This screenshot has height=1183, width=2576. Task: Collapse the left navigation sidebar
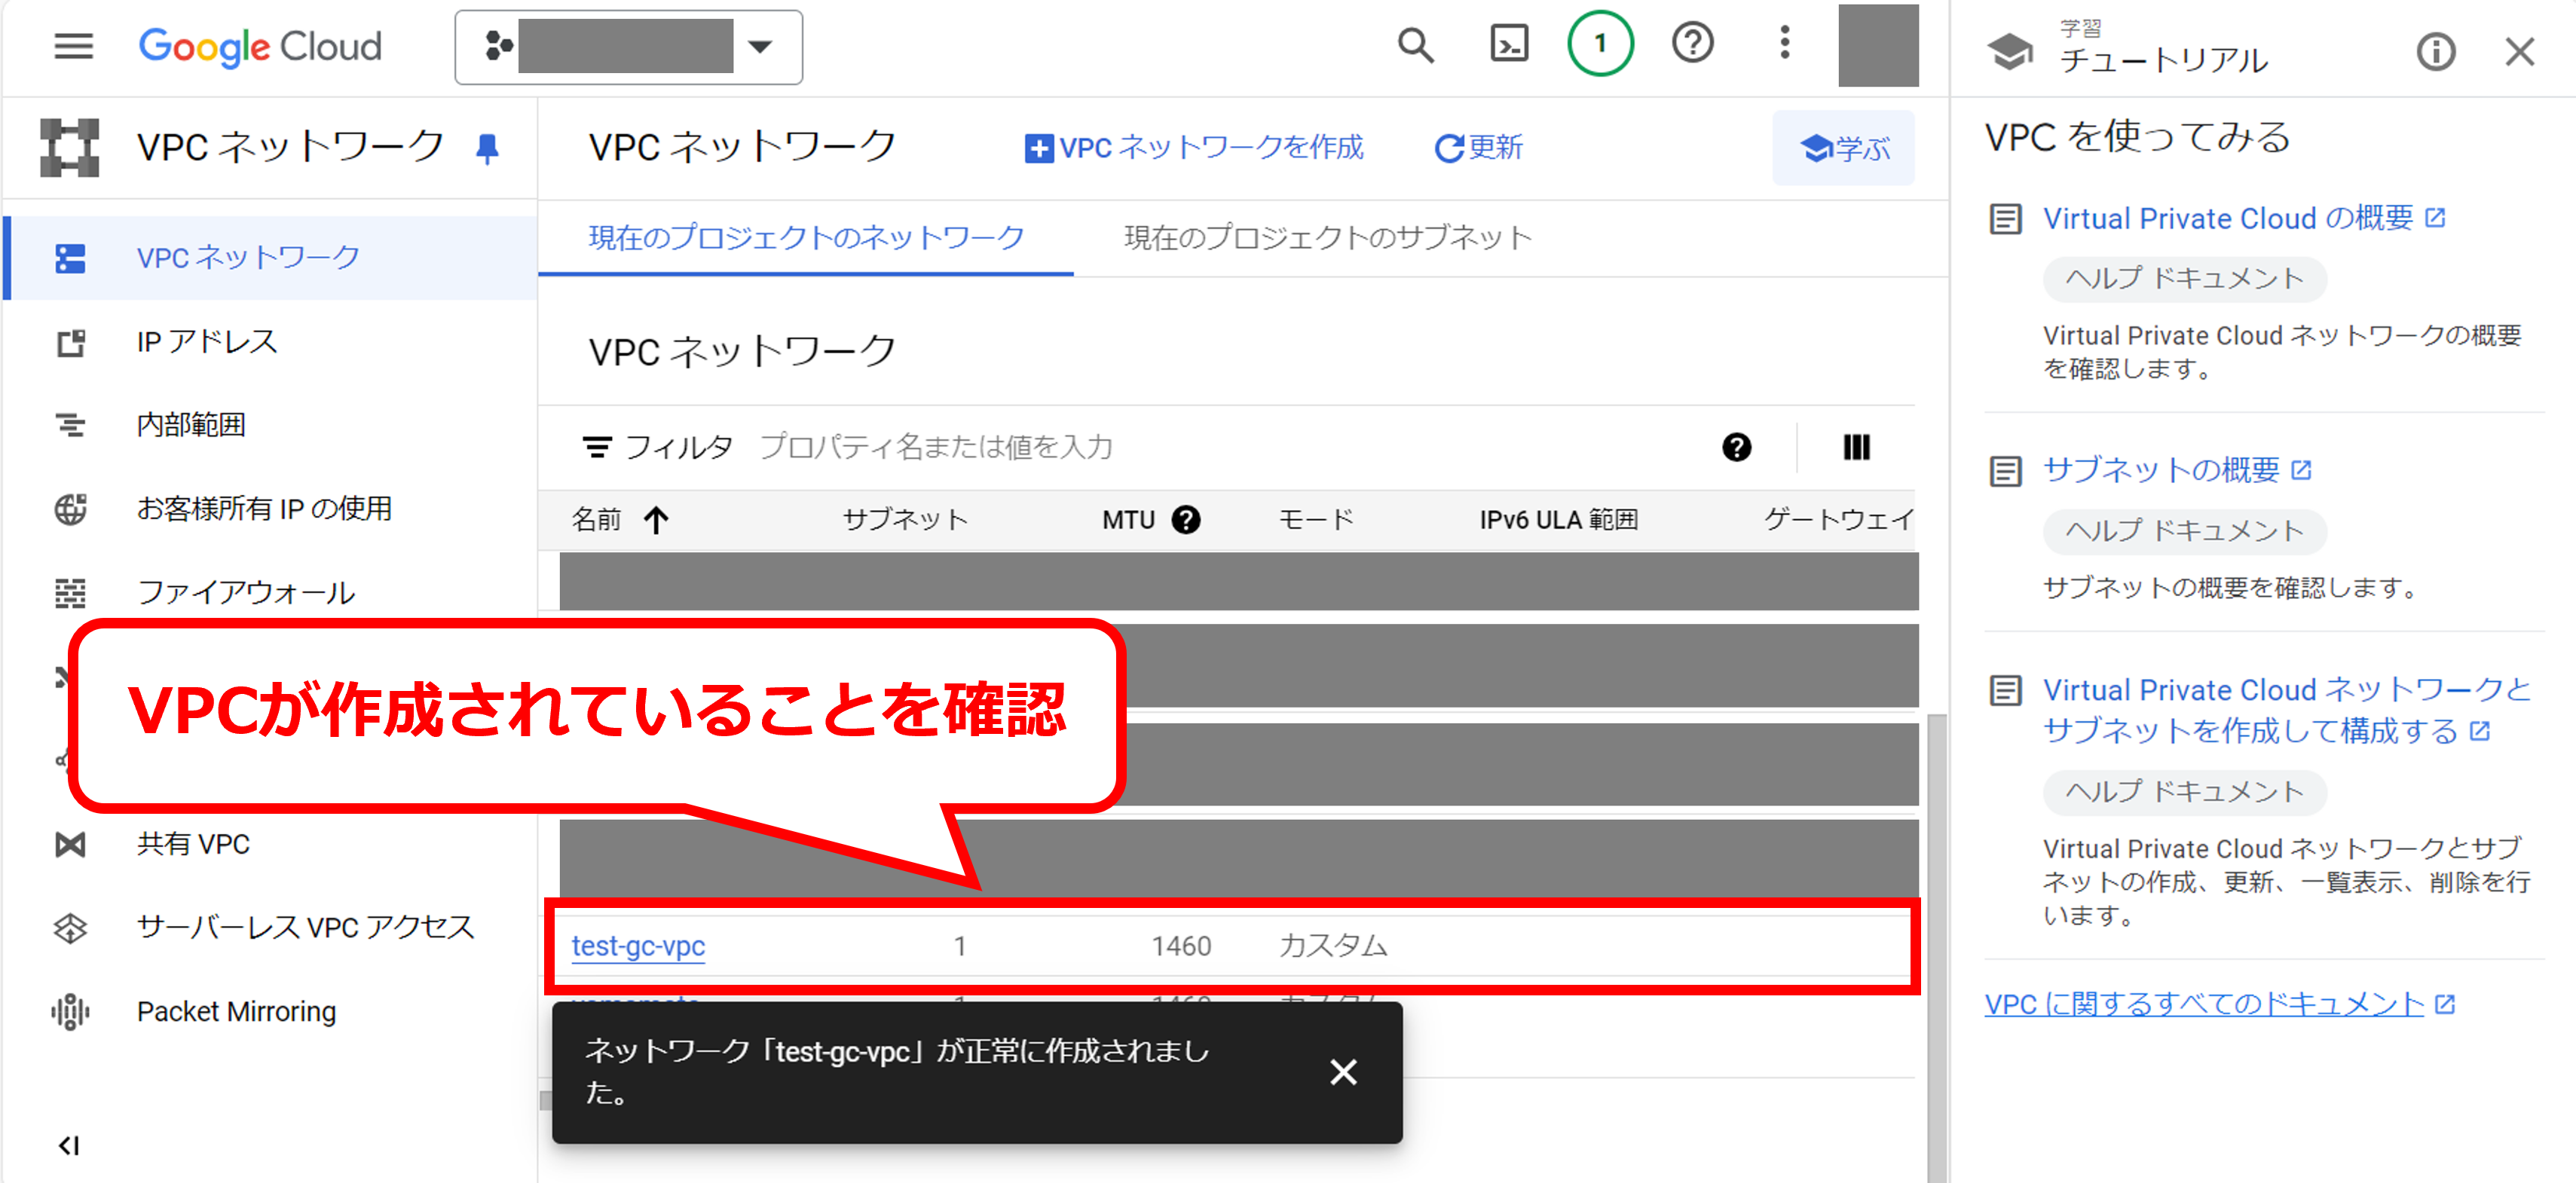coord(69,1145)
